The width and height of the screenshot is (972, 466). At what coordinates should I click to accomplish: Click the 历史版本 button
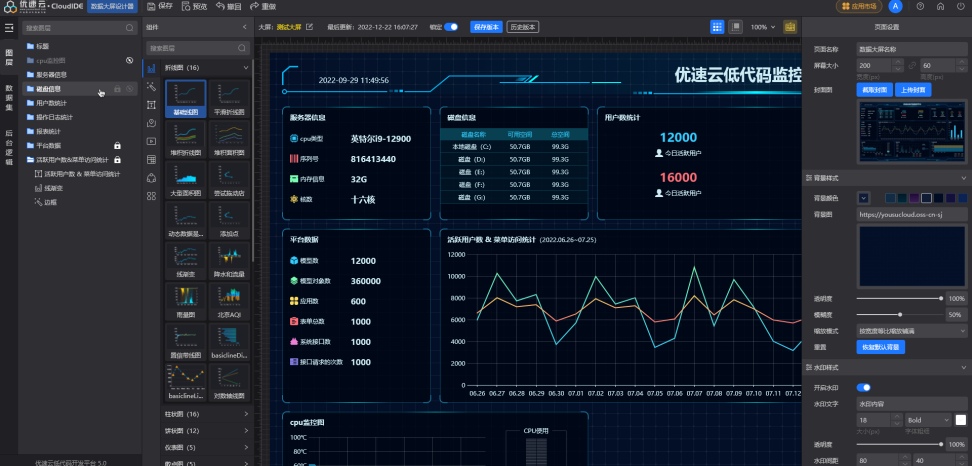point(523,27)
